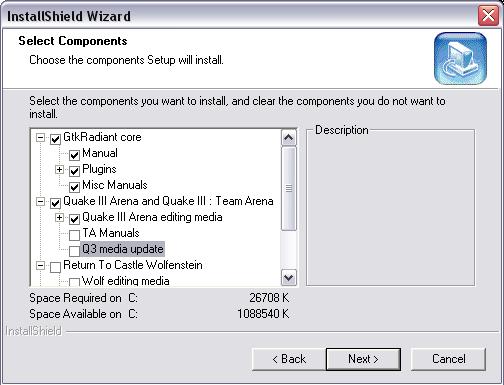This screenshot has height=385, width=504.
Task: Collapse Return To Castle Wolfenstein node
Action: tap(40, 265)
